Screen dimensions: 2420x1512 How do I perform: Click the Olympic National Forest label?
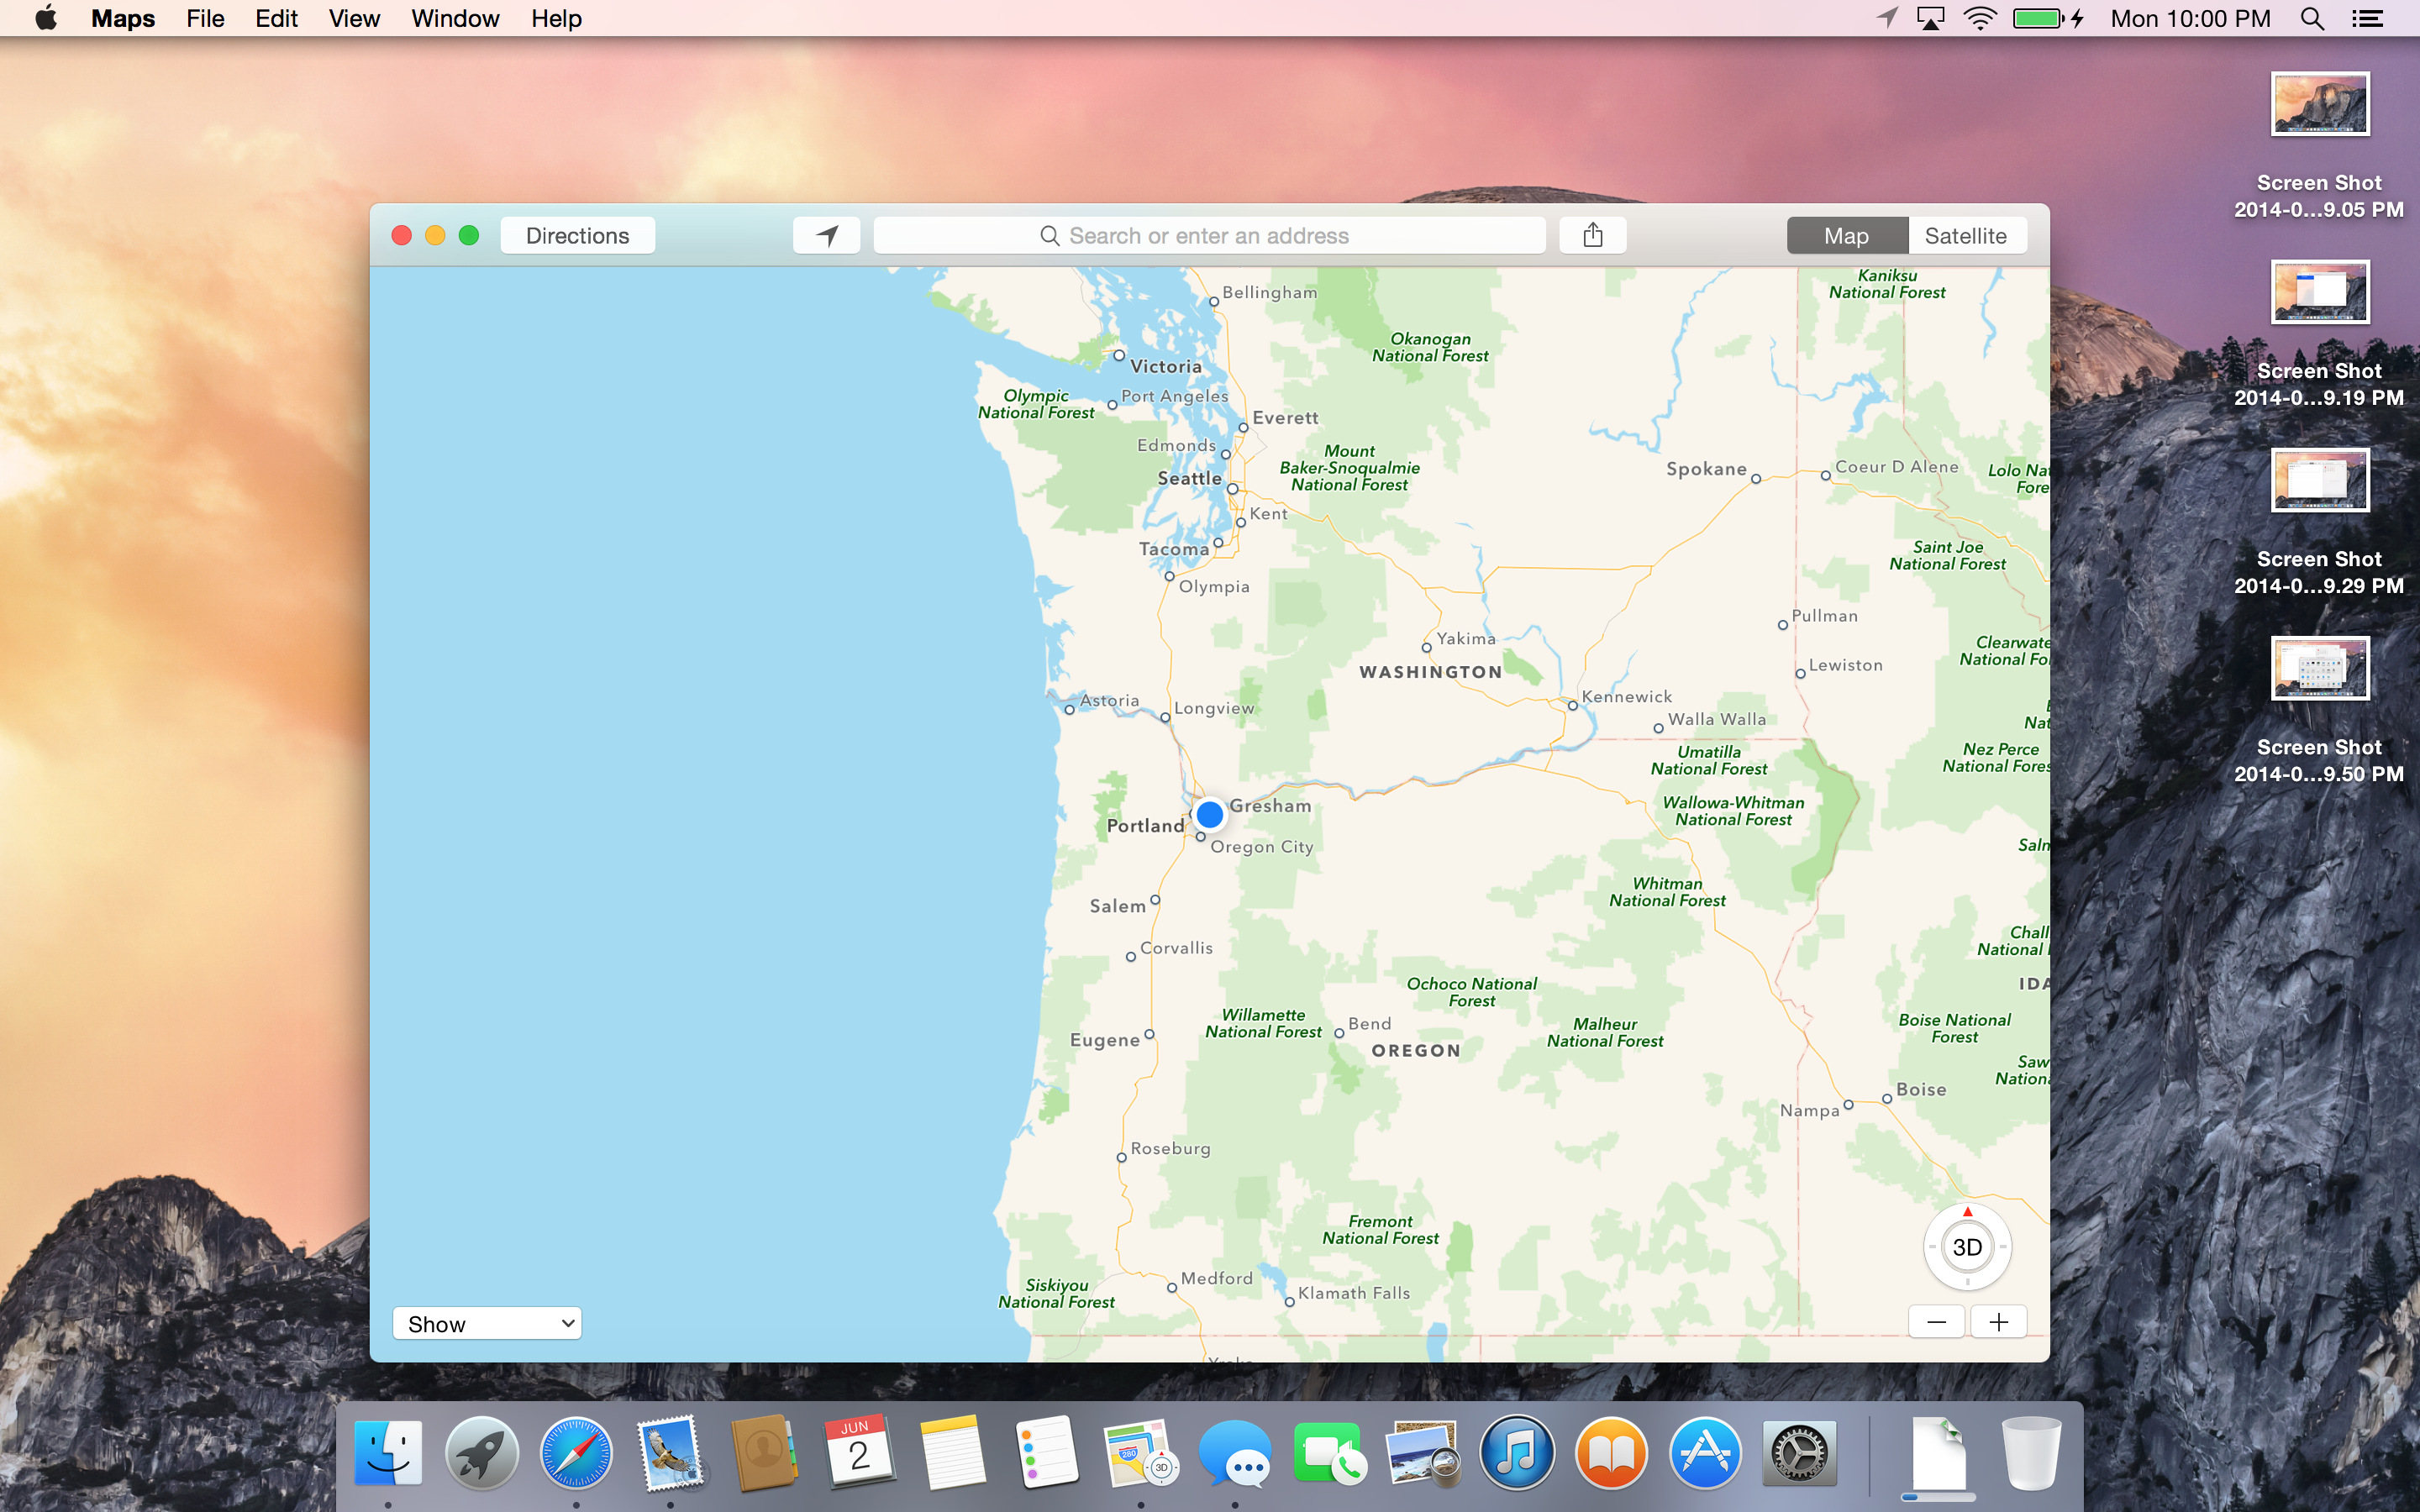[1036, 404]
